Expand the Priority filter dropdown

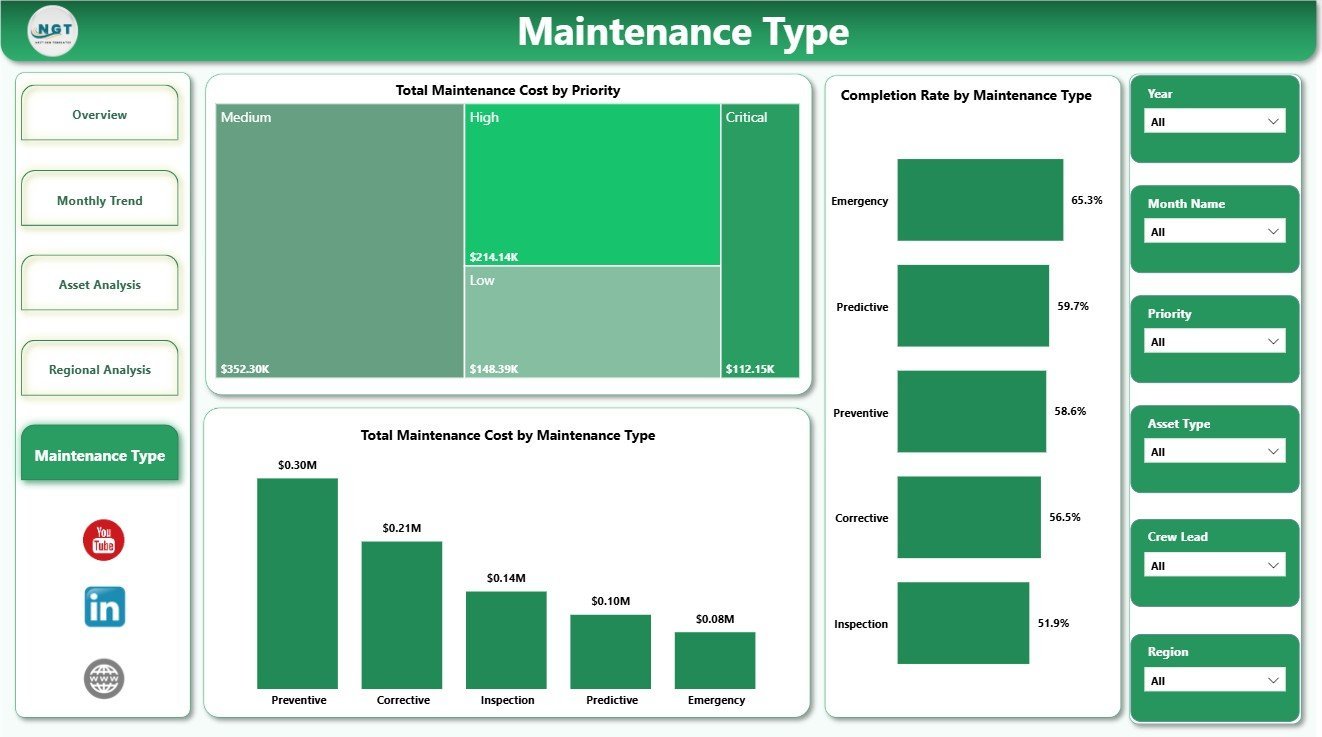click(1214, 341)
